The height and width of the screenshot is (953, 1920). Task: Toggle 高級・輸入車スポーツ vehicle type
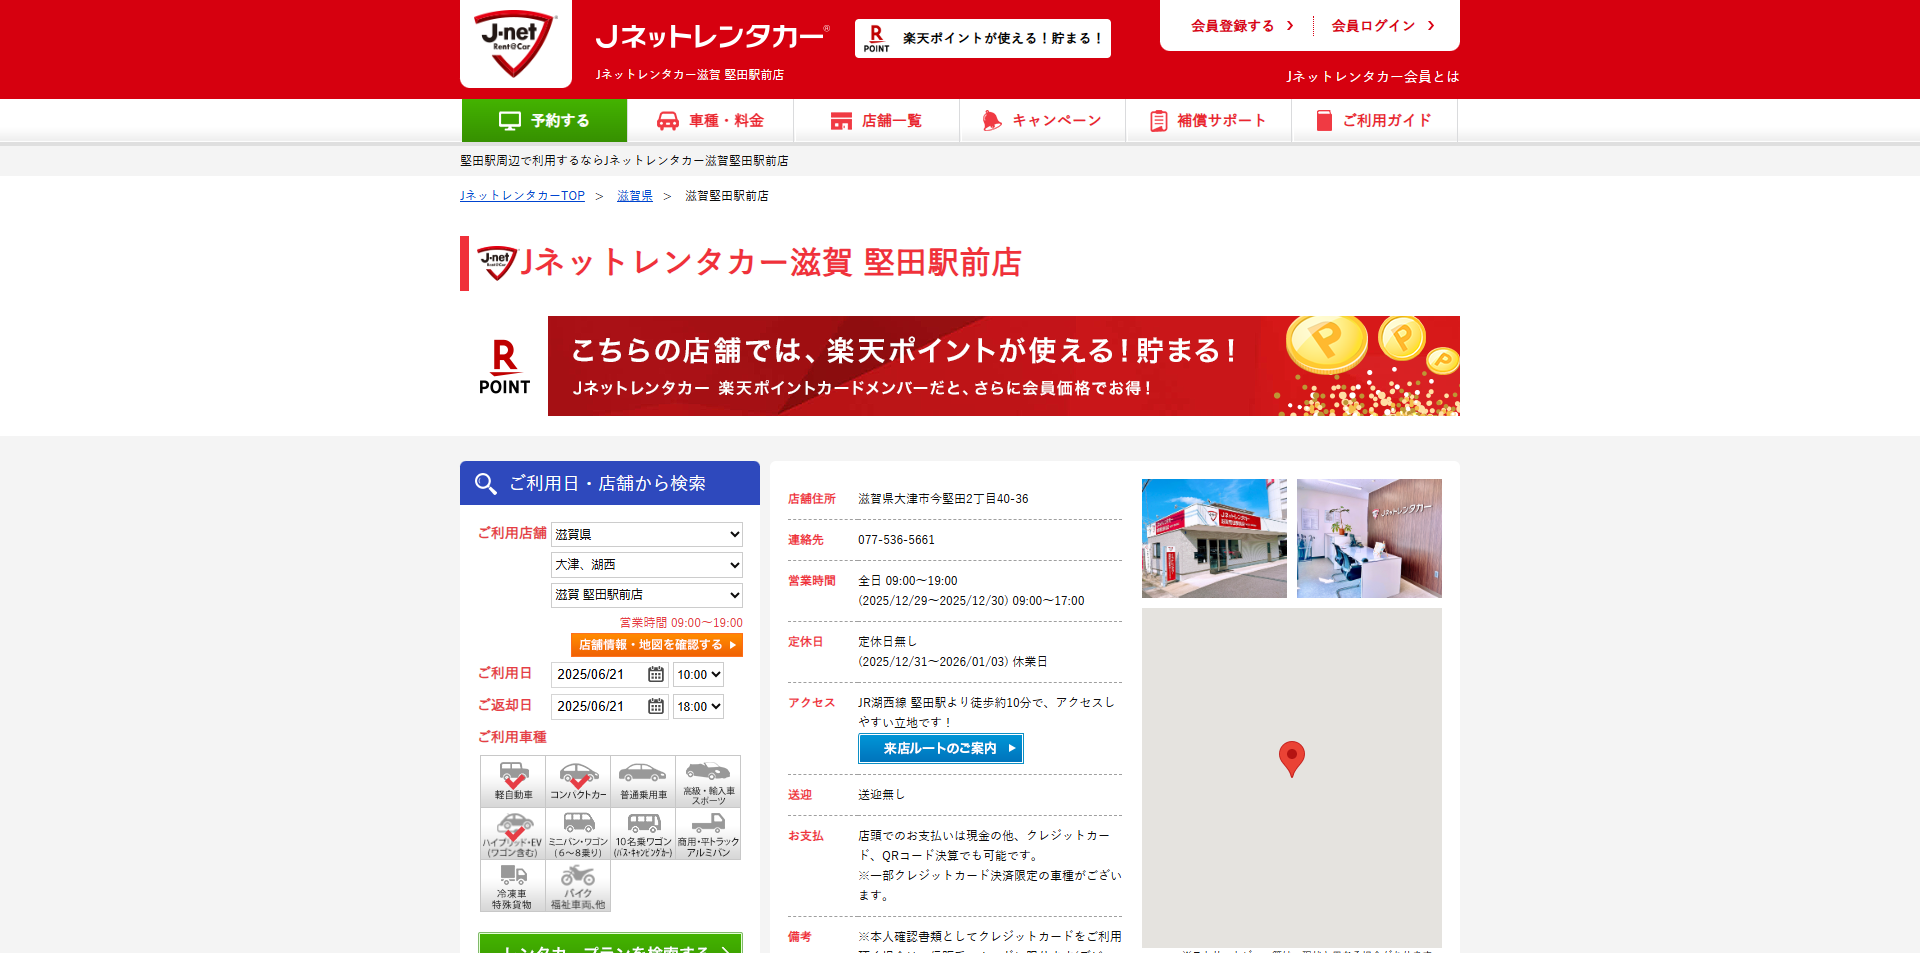click(708, 781)
